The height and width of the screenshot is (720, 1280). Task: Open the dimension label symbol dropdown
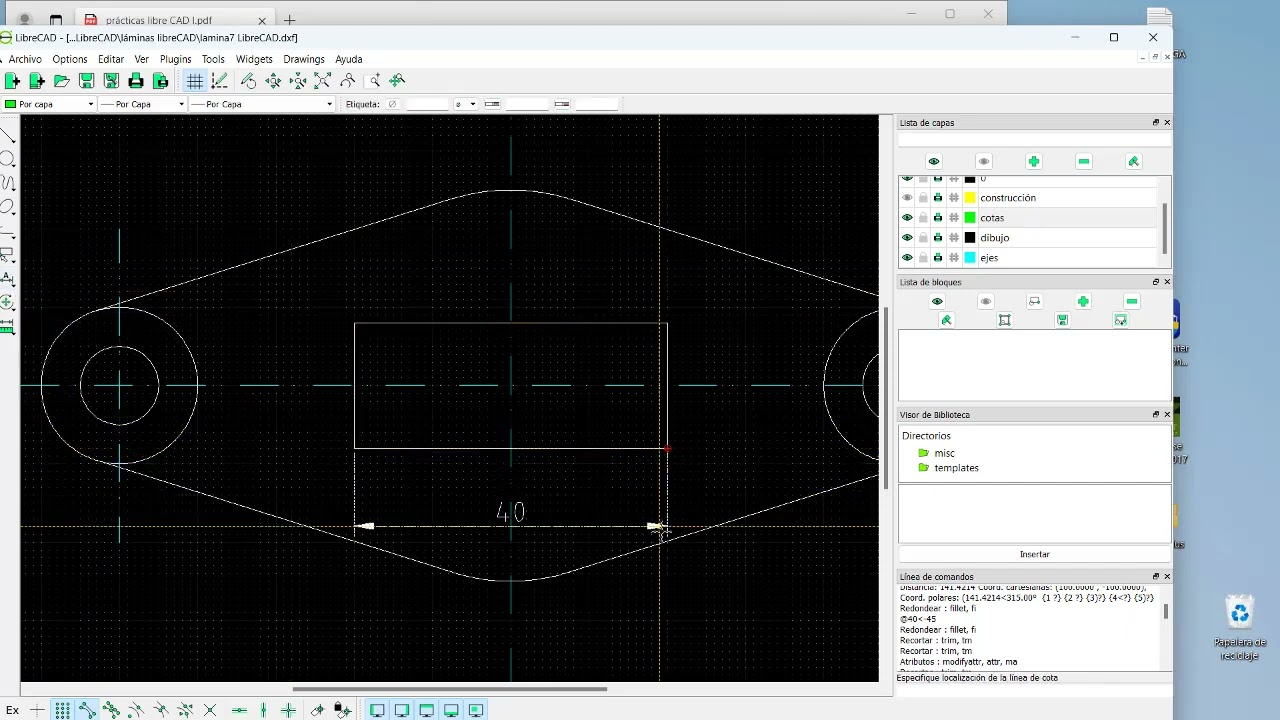465,104
